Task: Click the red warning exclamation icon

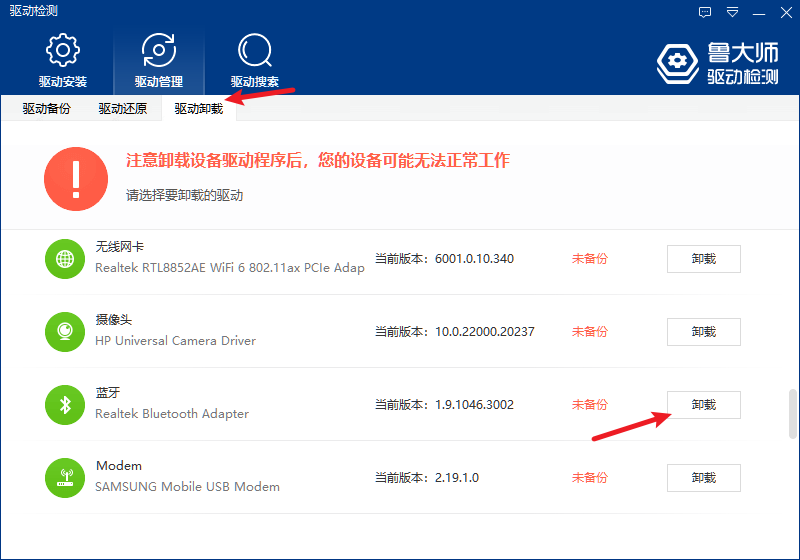Action: [76, 179]
